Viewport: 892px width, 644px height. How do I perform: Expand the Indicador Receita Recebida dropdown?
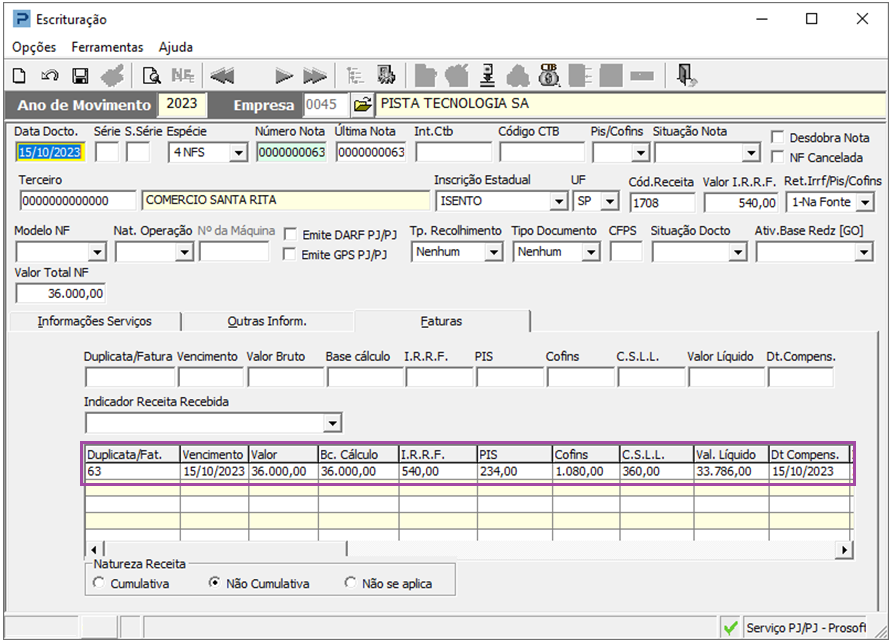pos(332,422)
